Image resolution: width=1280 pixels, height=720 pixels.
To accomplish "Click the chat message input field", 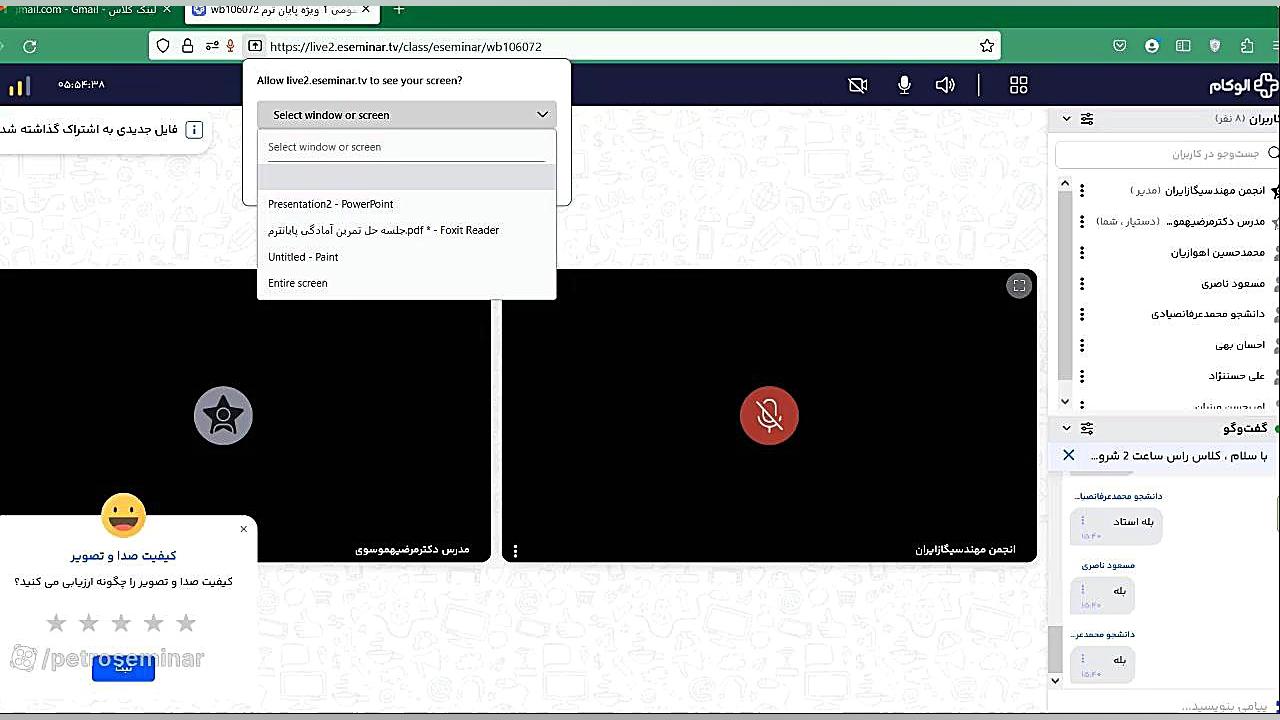I will pos(1170,707).
